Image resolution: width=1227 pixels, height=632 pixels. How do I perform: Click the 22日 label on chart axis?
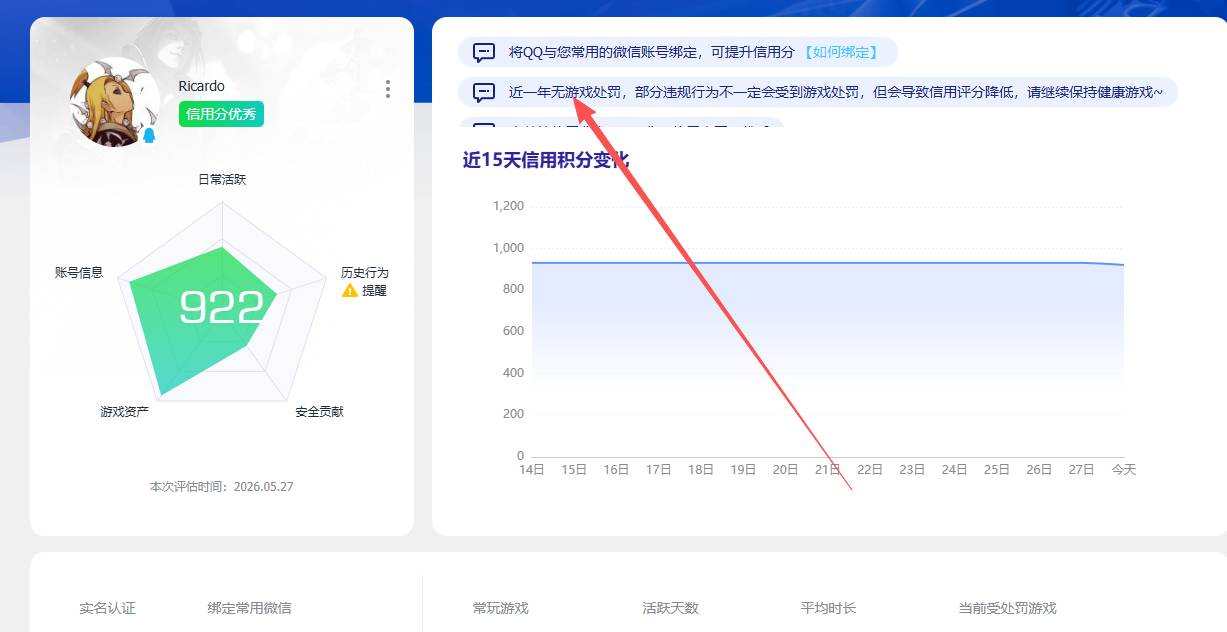870,470
